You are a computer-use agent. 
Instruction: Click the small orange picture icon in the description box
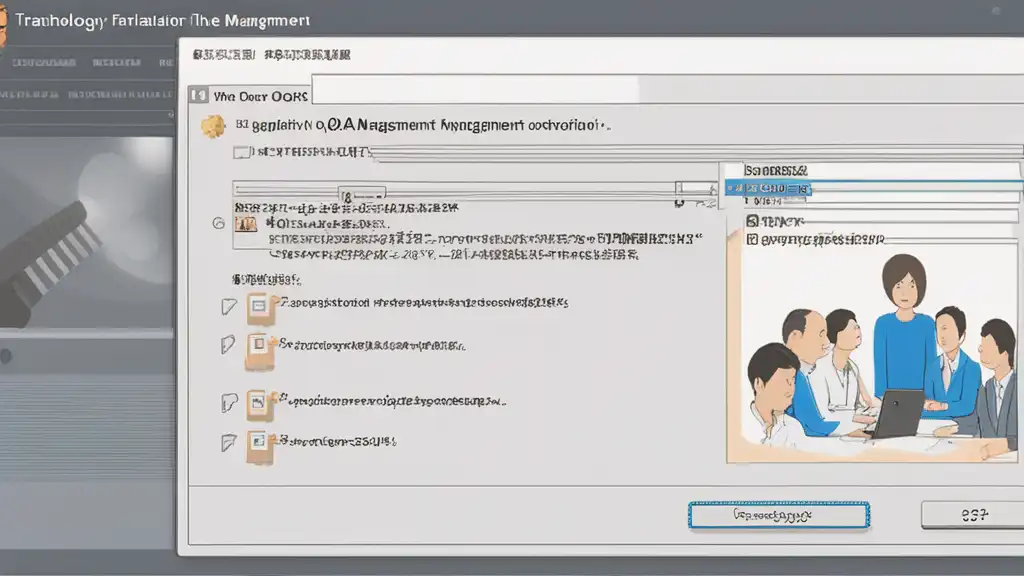[246, 225]
